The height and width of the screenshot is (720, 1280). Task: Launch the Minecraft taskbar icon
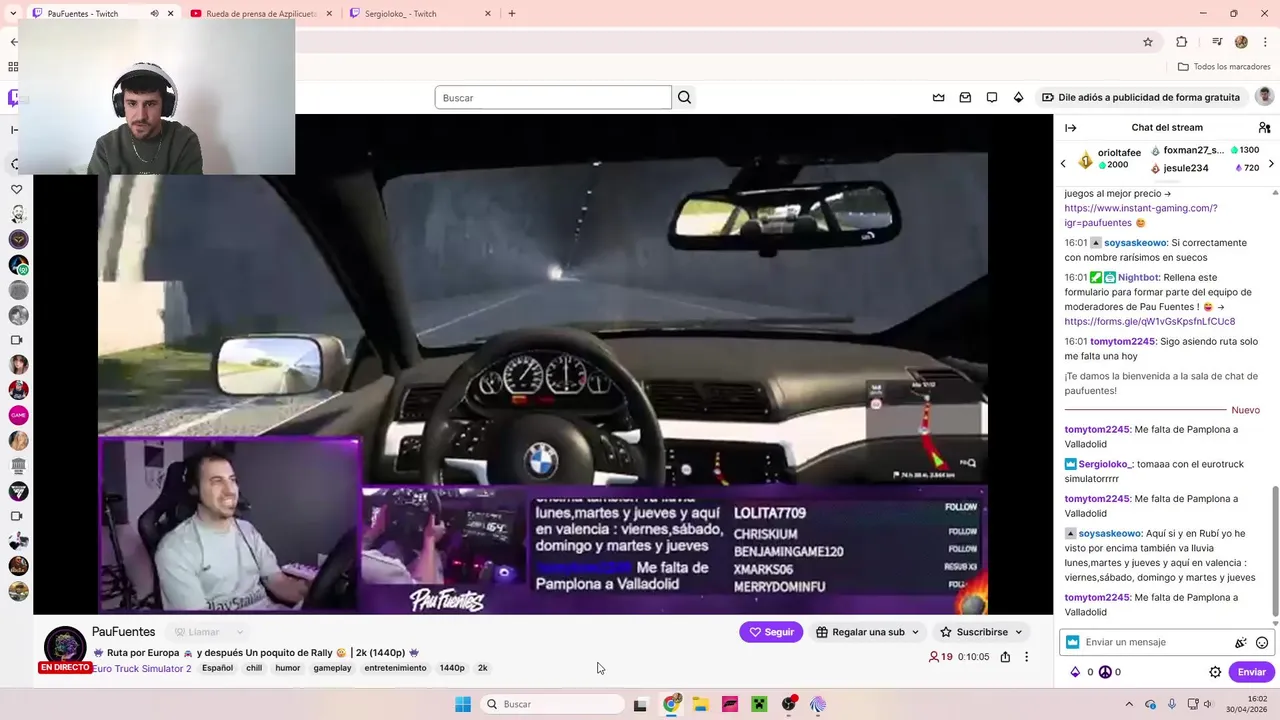[x=759, y=704]
